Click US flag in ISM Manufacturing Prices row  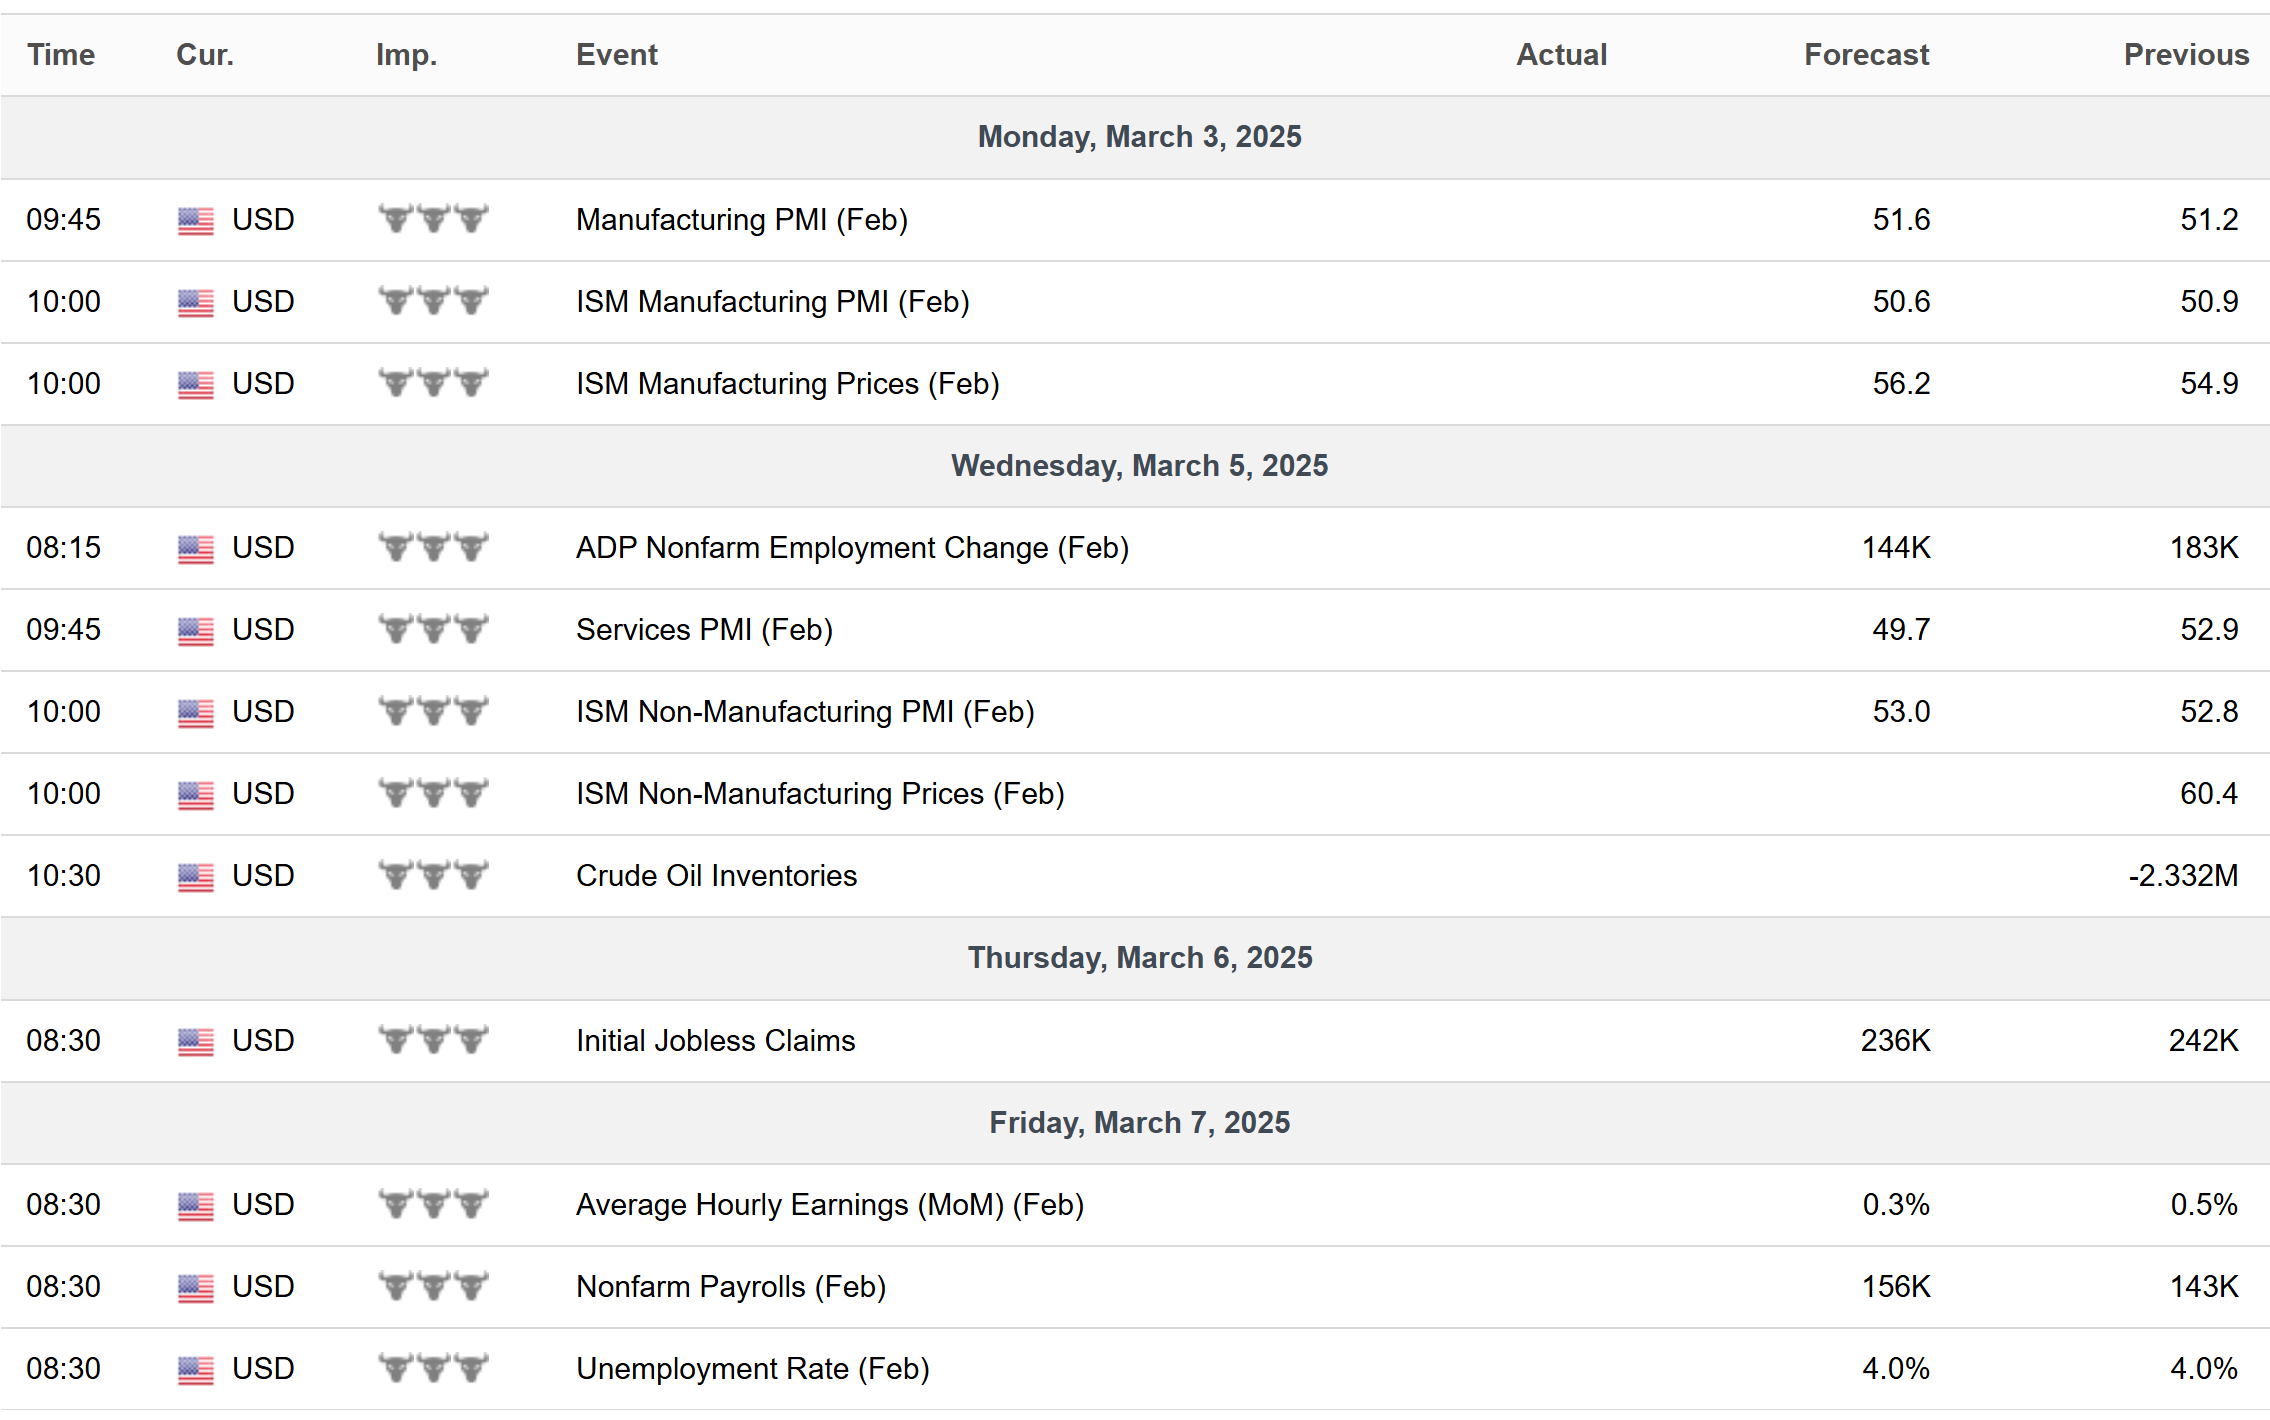[x=196, y=385]
